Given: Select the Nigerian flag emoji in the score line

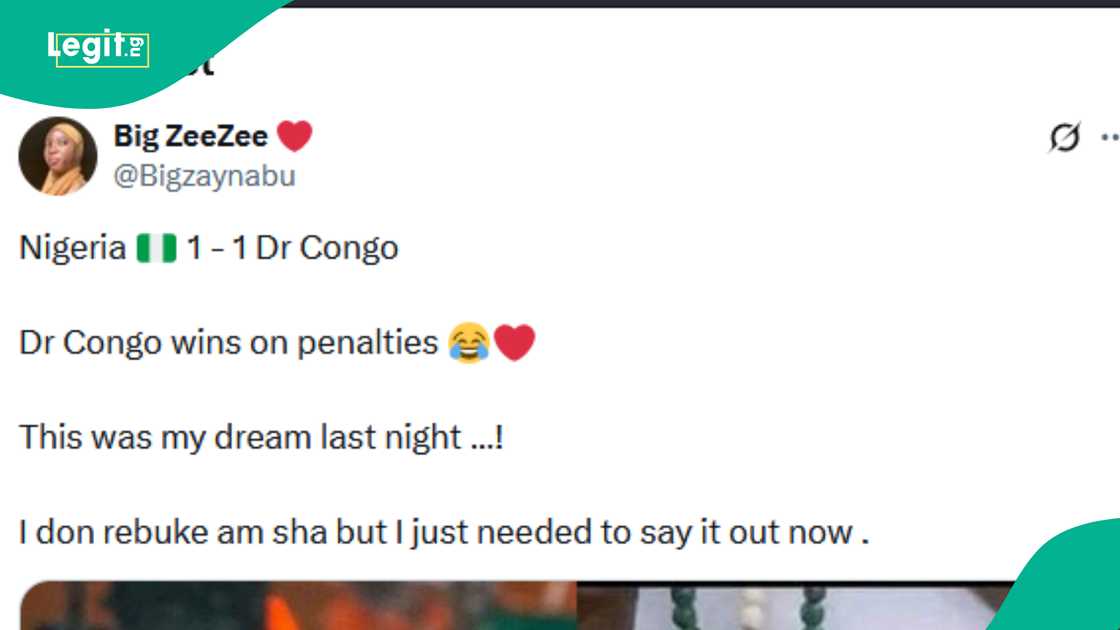Looking at the screenshot, I should (x=158, y=247).
